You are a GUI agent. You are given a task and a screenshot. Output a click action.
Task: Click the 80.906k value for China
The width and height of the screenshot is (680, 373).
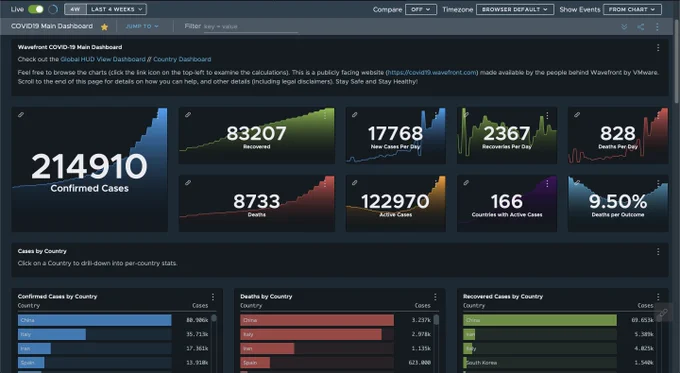coord(197,320)
